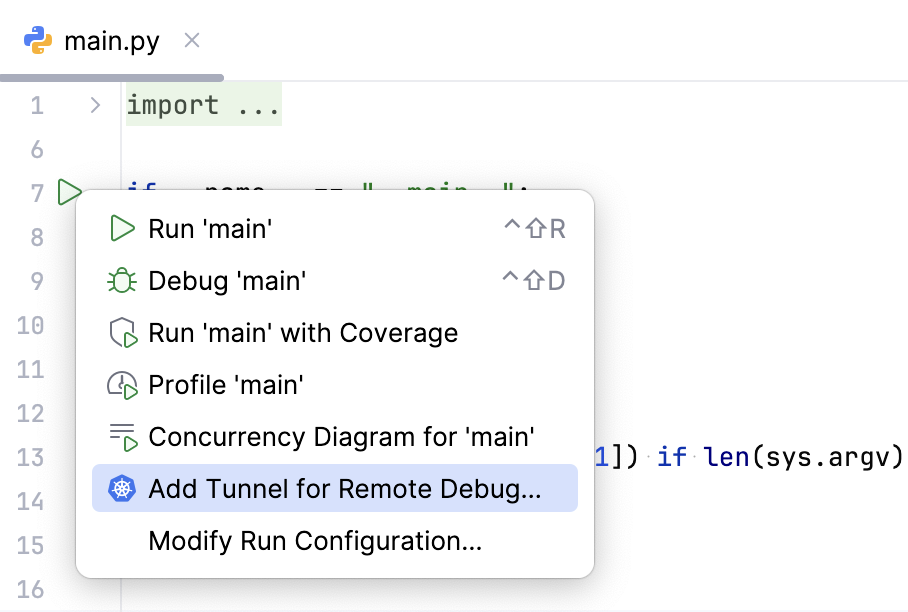Click the shield icon for Run with Coverage

pos(122,333)
